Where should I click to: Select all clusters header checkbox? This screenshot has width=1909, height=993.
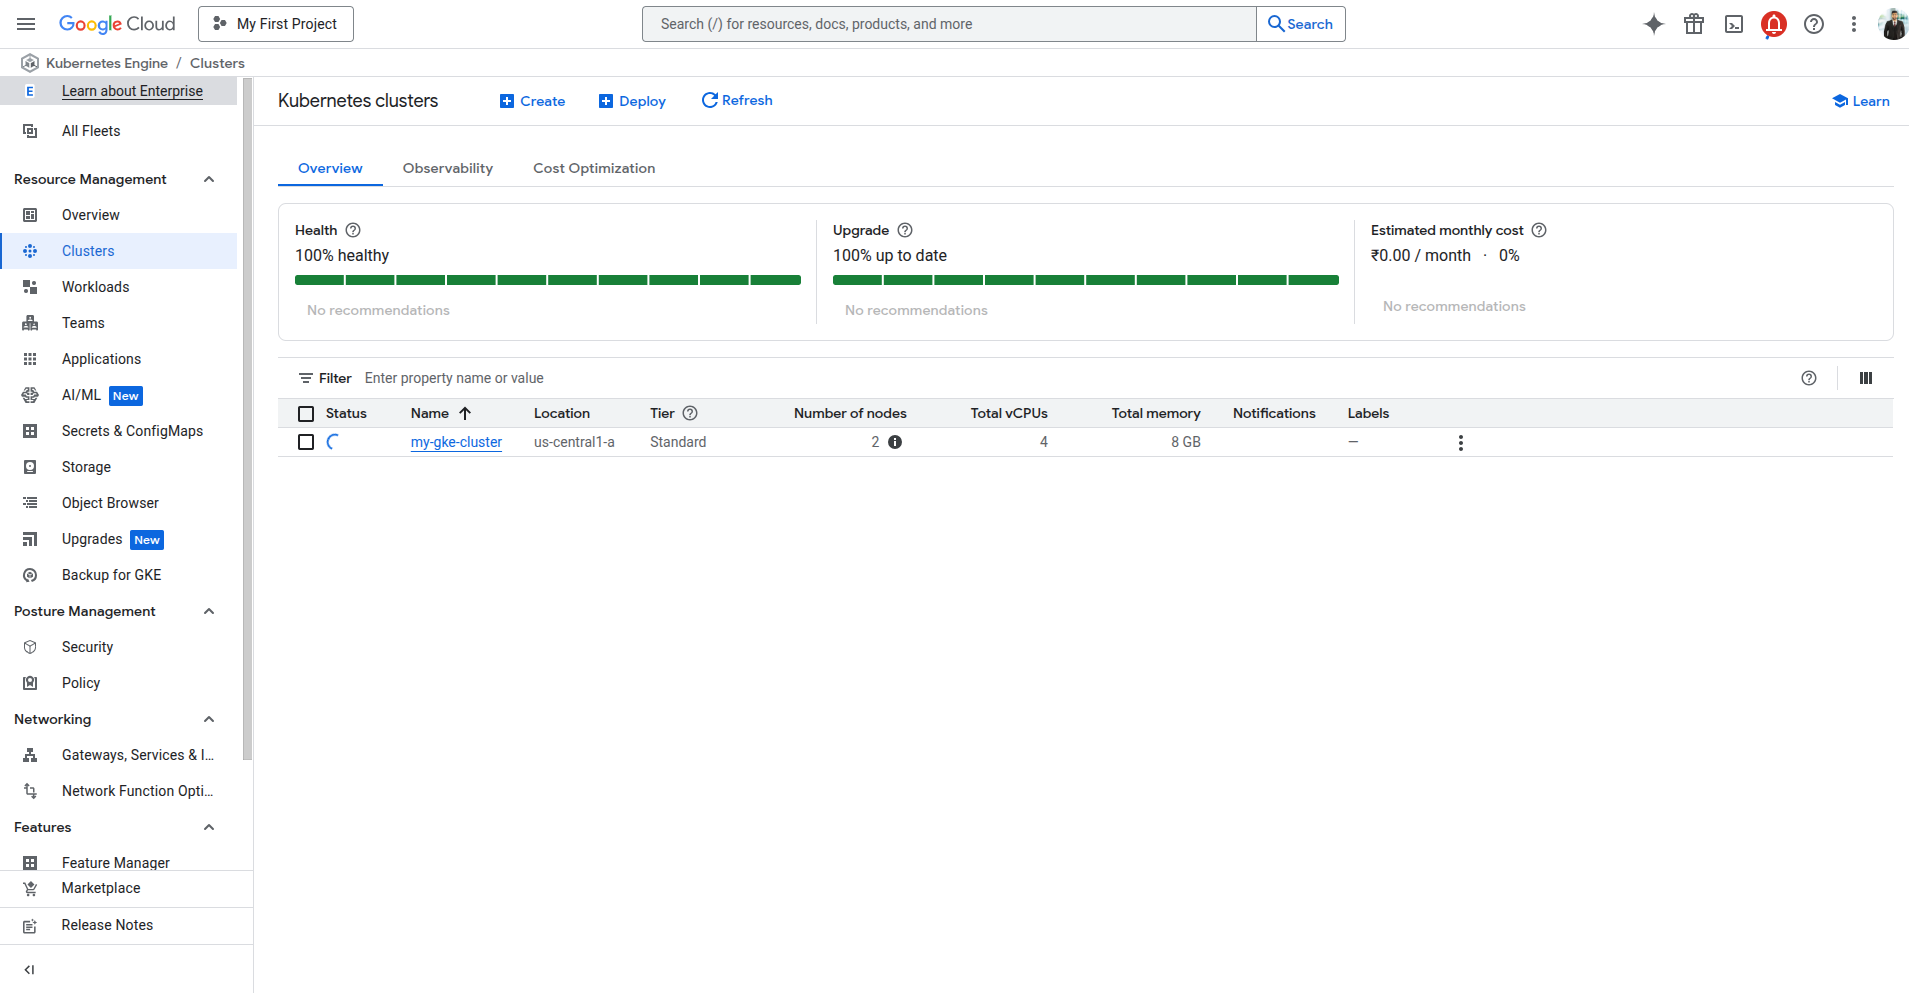[306, 414]
